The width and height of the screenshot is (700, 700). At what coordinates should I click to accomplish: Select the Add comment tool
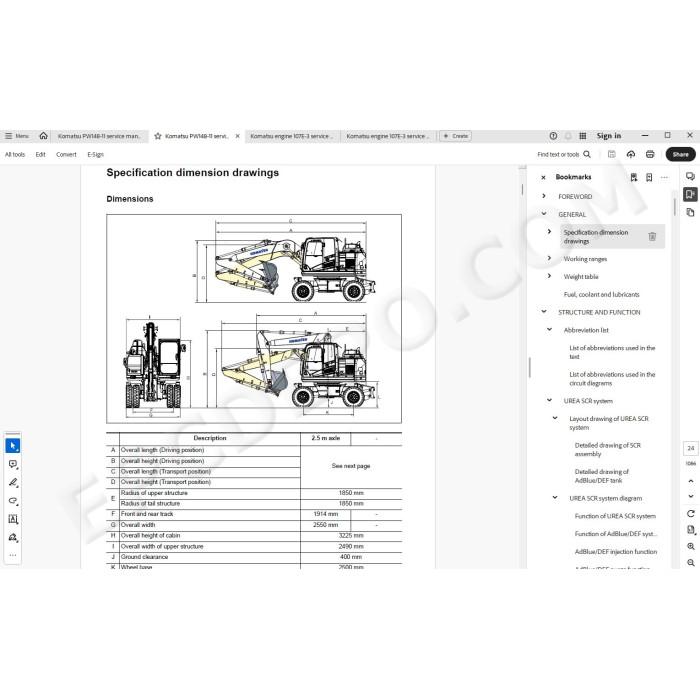pos(12,464)
